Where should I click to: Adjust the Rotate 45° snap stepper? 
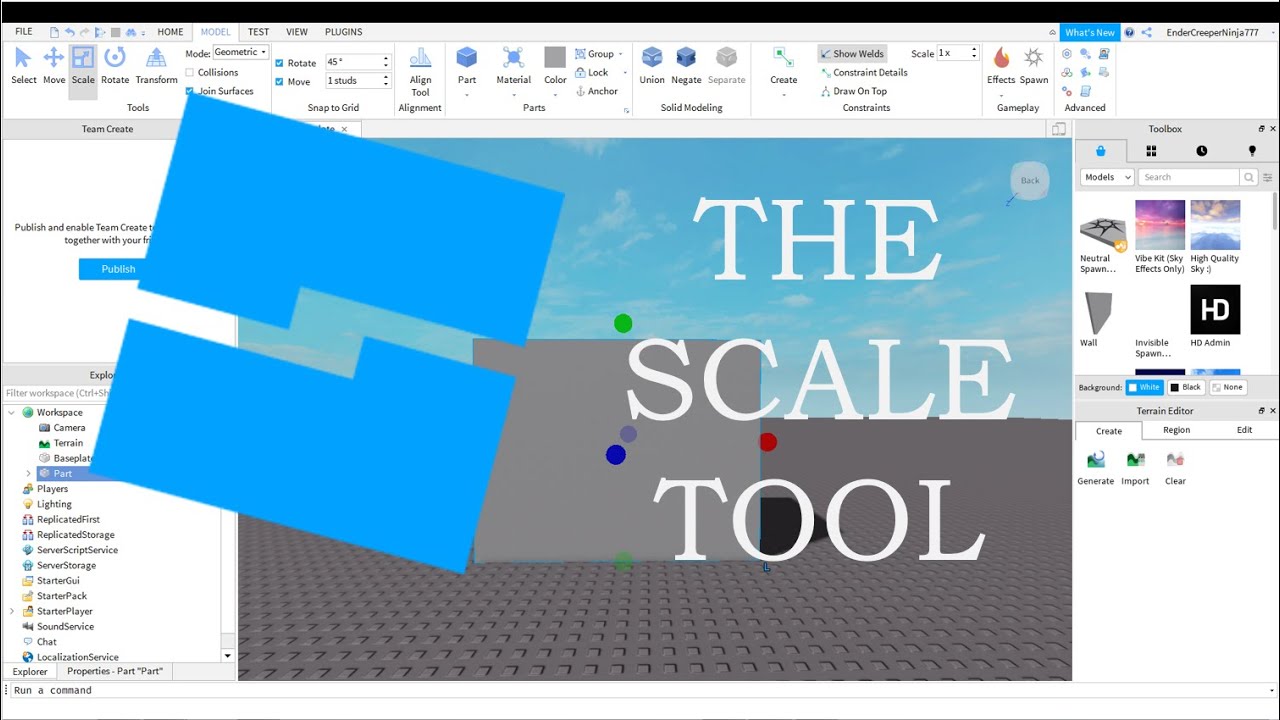386,62
